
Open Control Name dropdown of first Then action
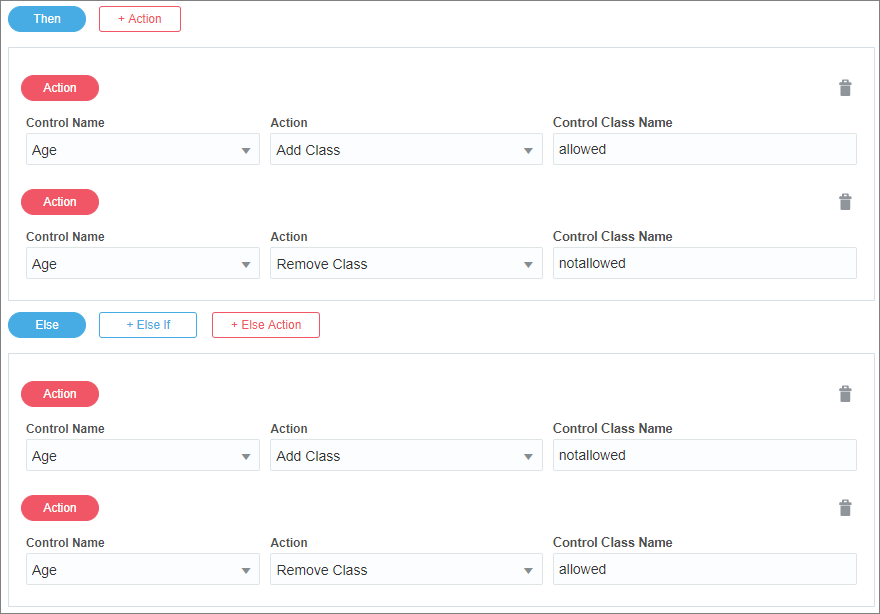[142, 150]
